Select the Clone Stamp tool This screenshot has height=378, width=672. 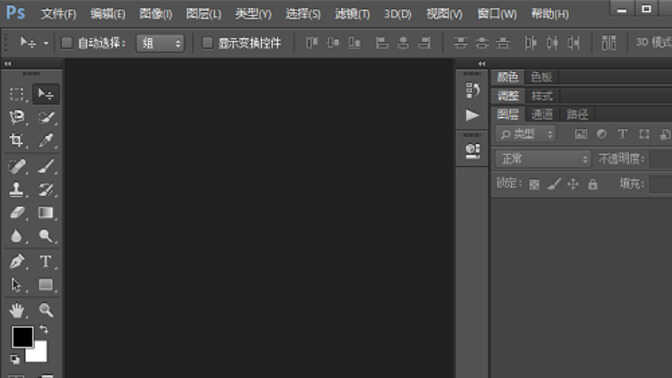pyautogui.click(x=16, y=189)
